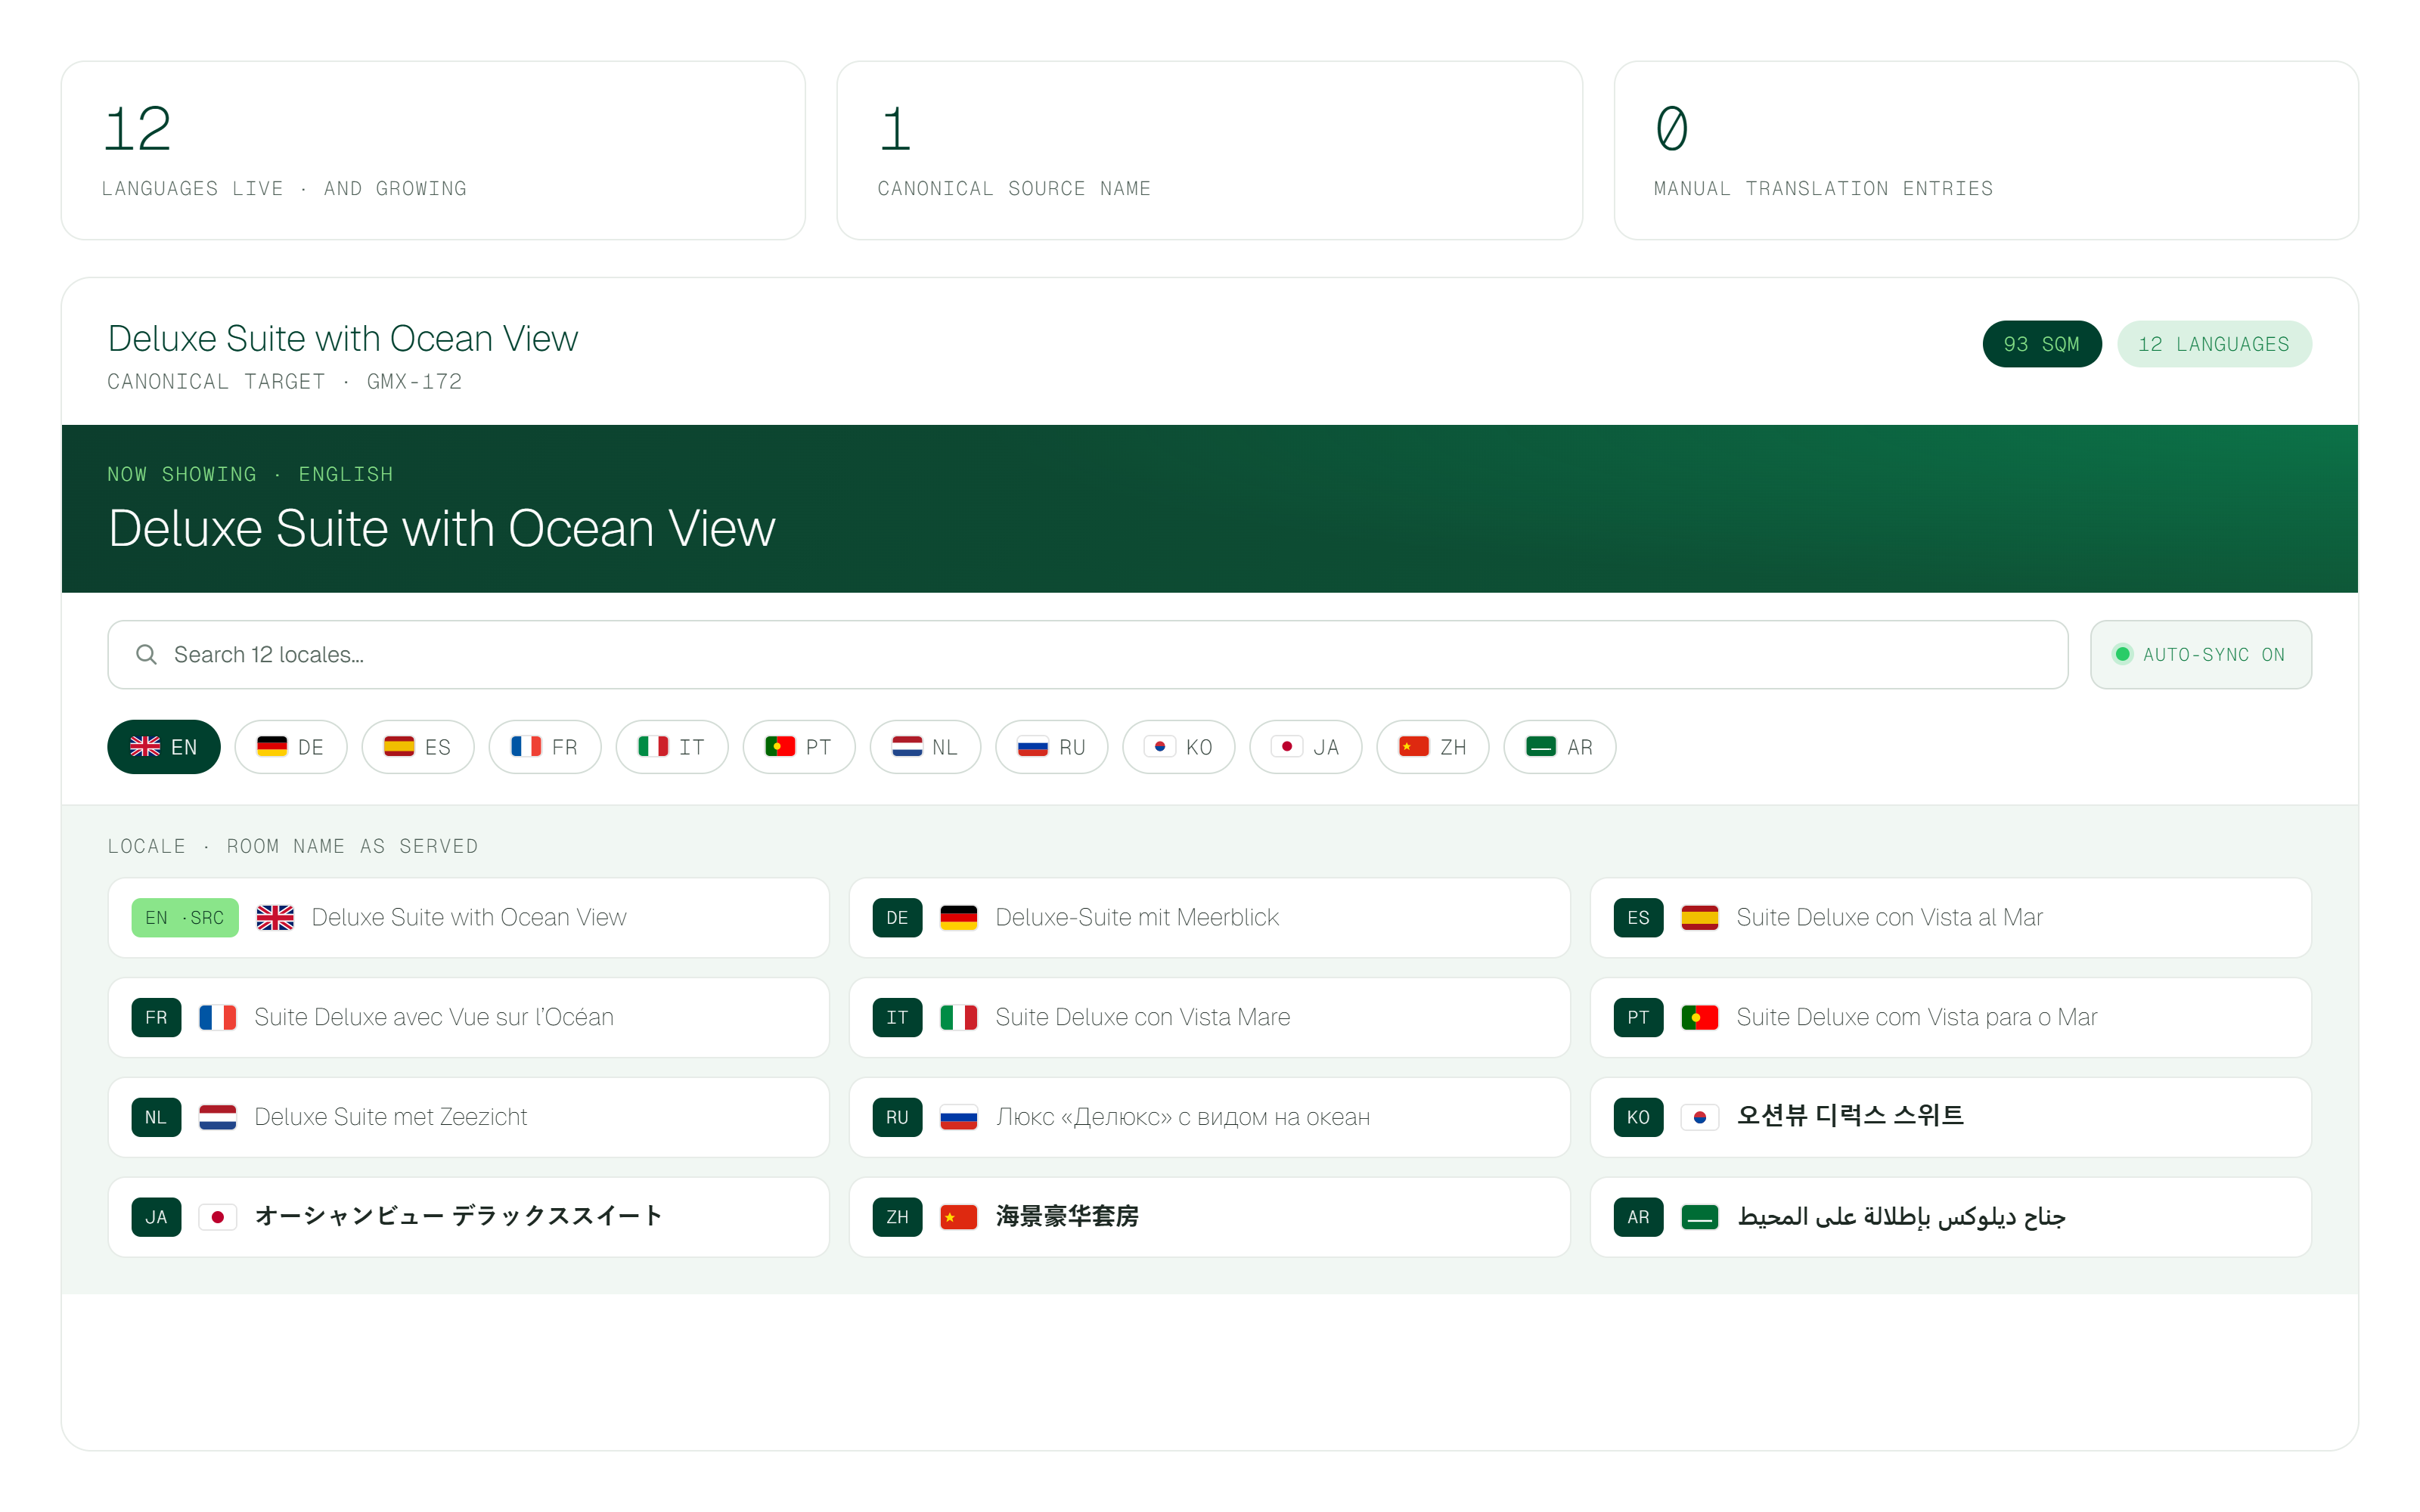
Task: Select 'Suite Deluxe com Vista para o Mar' text
Action: click(1916, 1018)
